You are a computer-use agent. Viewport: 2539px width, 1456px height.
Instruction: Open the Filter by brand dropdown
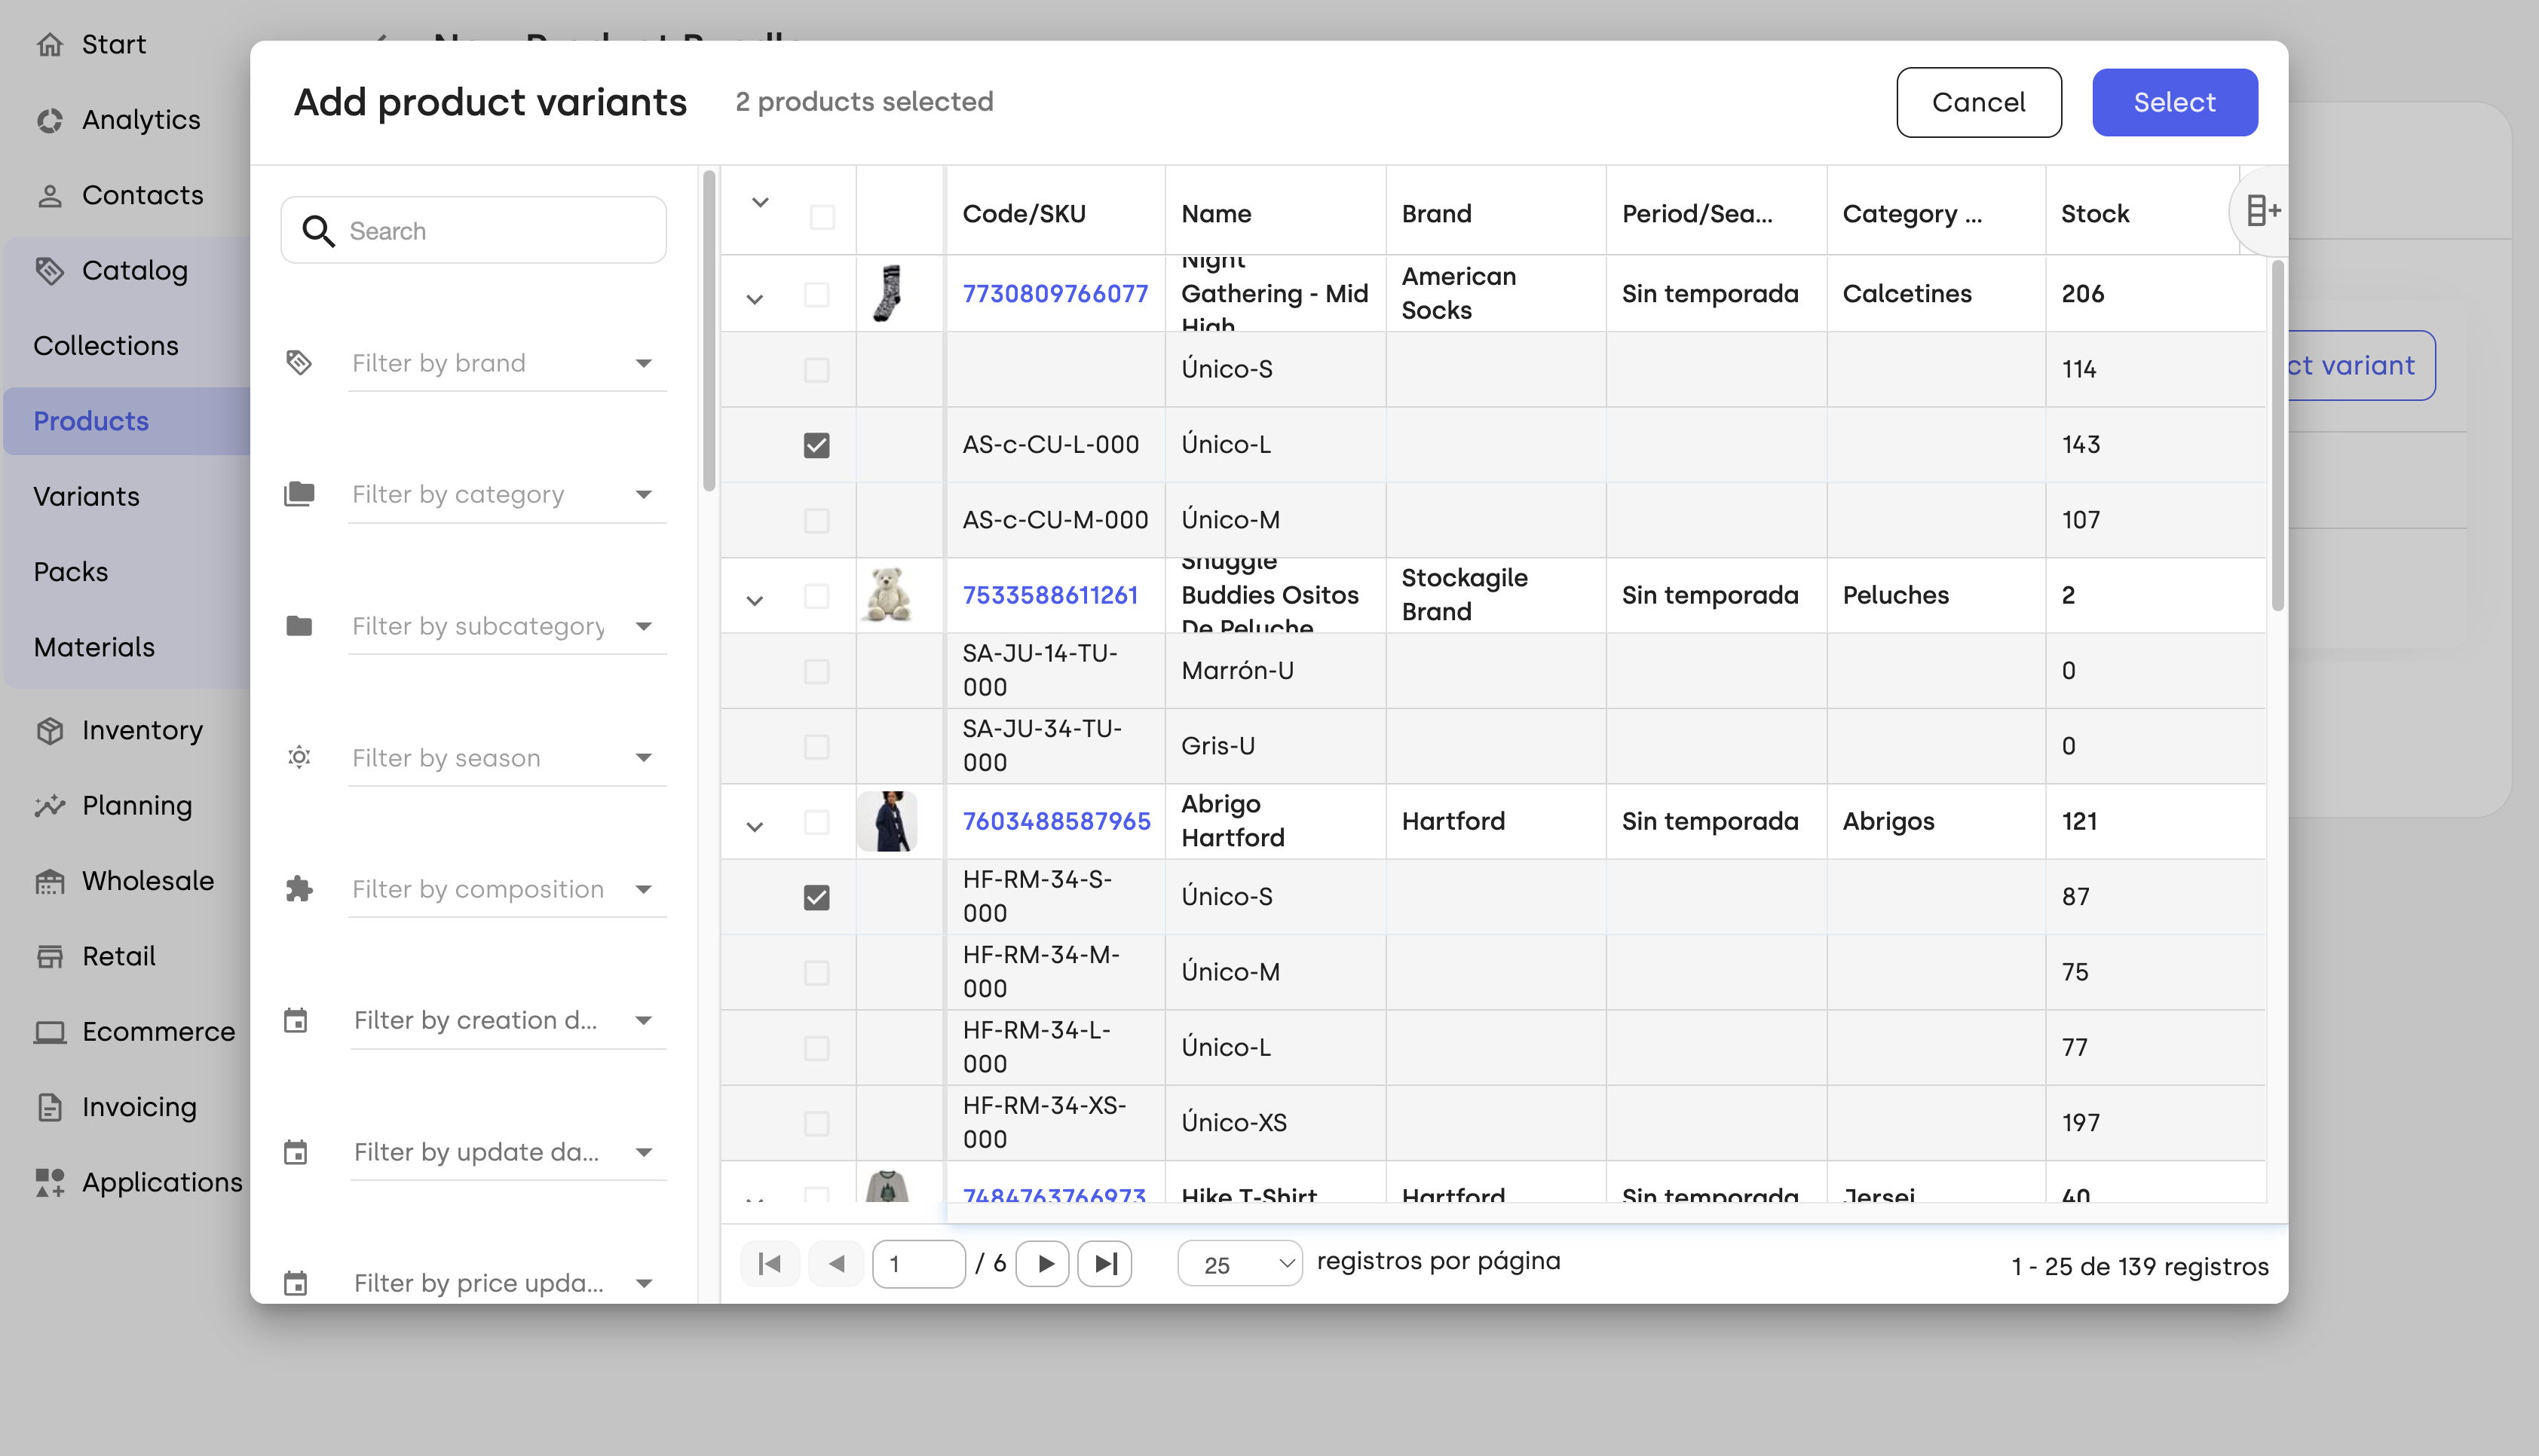506,363
